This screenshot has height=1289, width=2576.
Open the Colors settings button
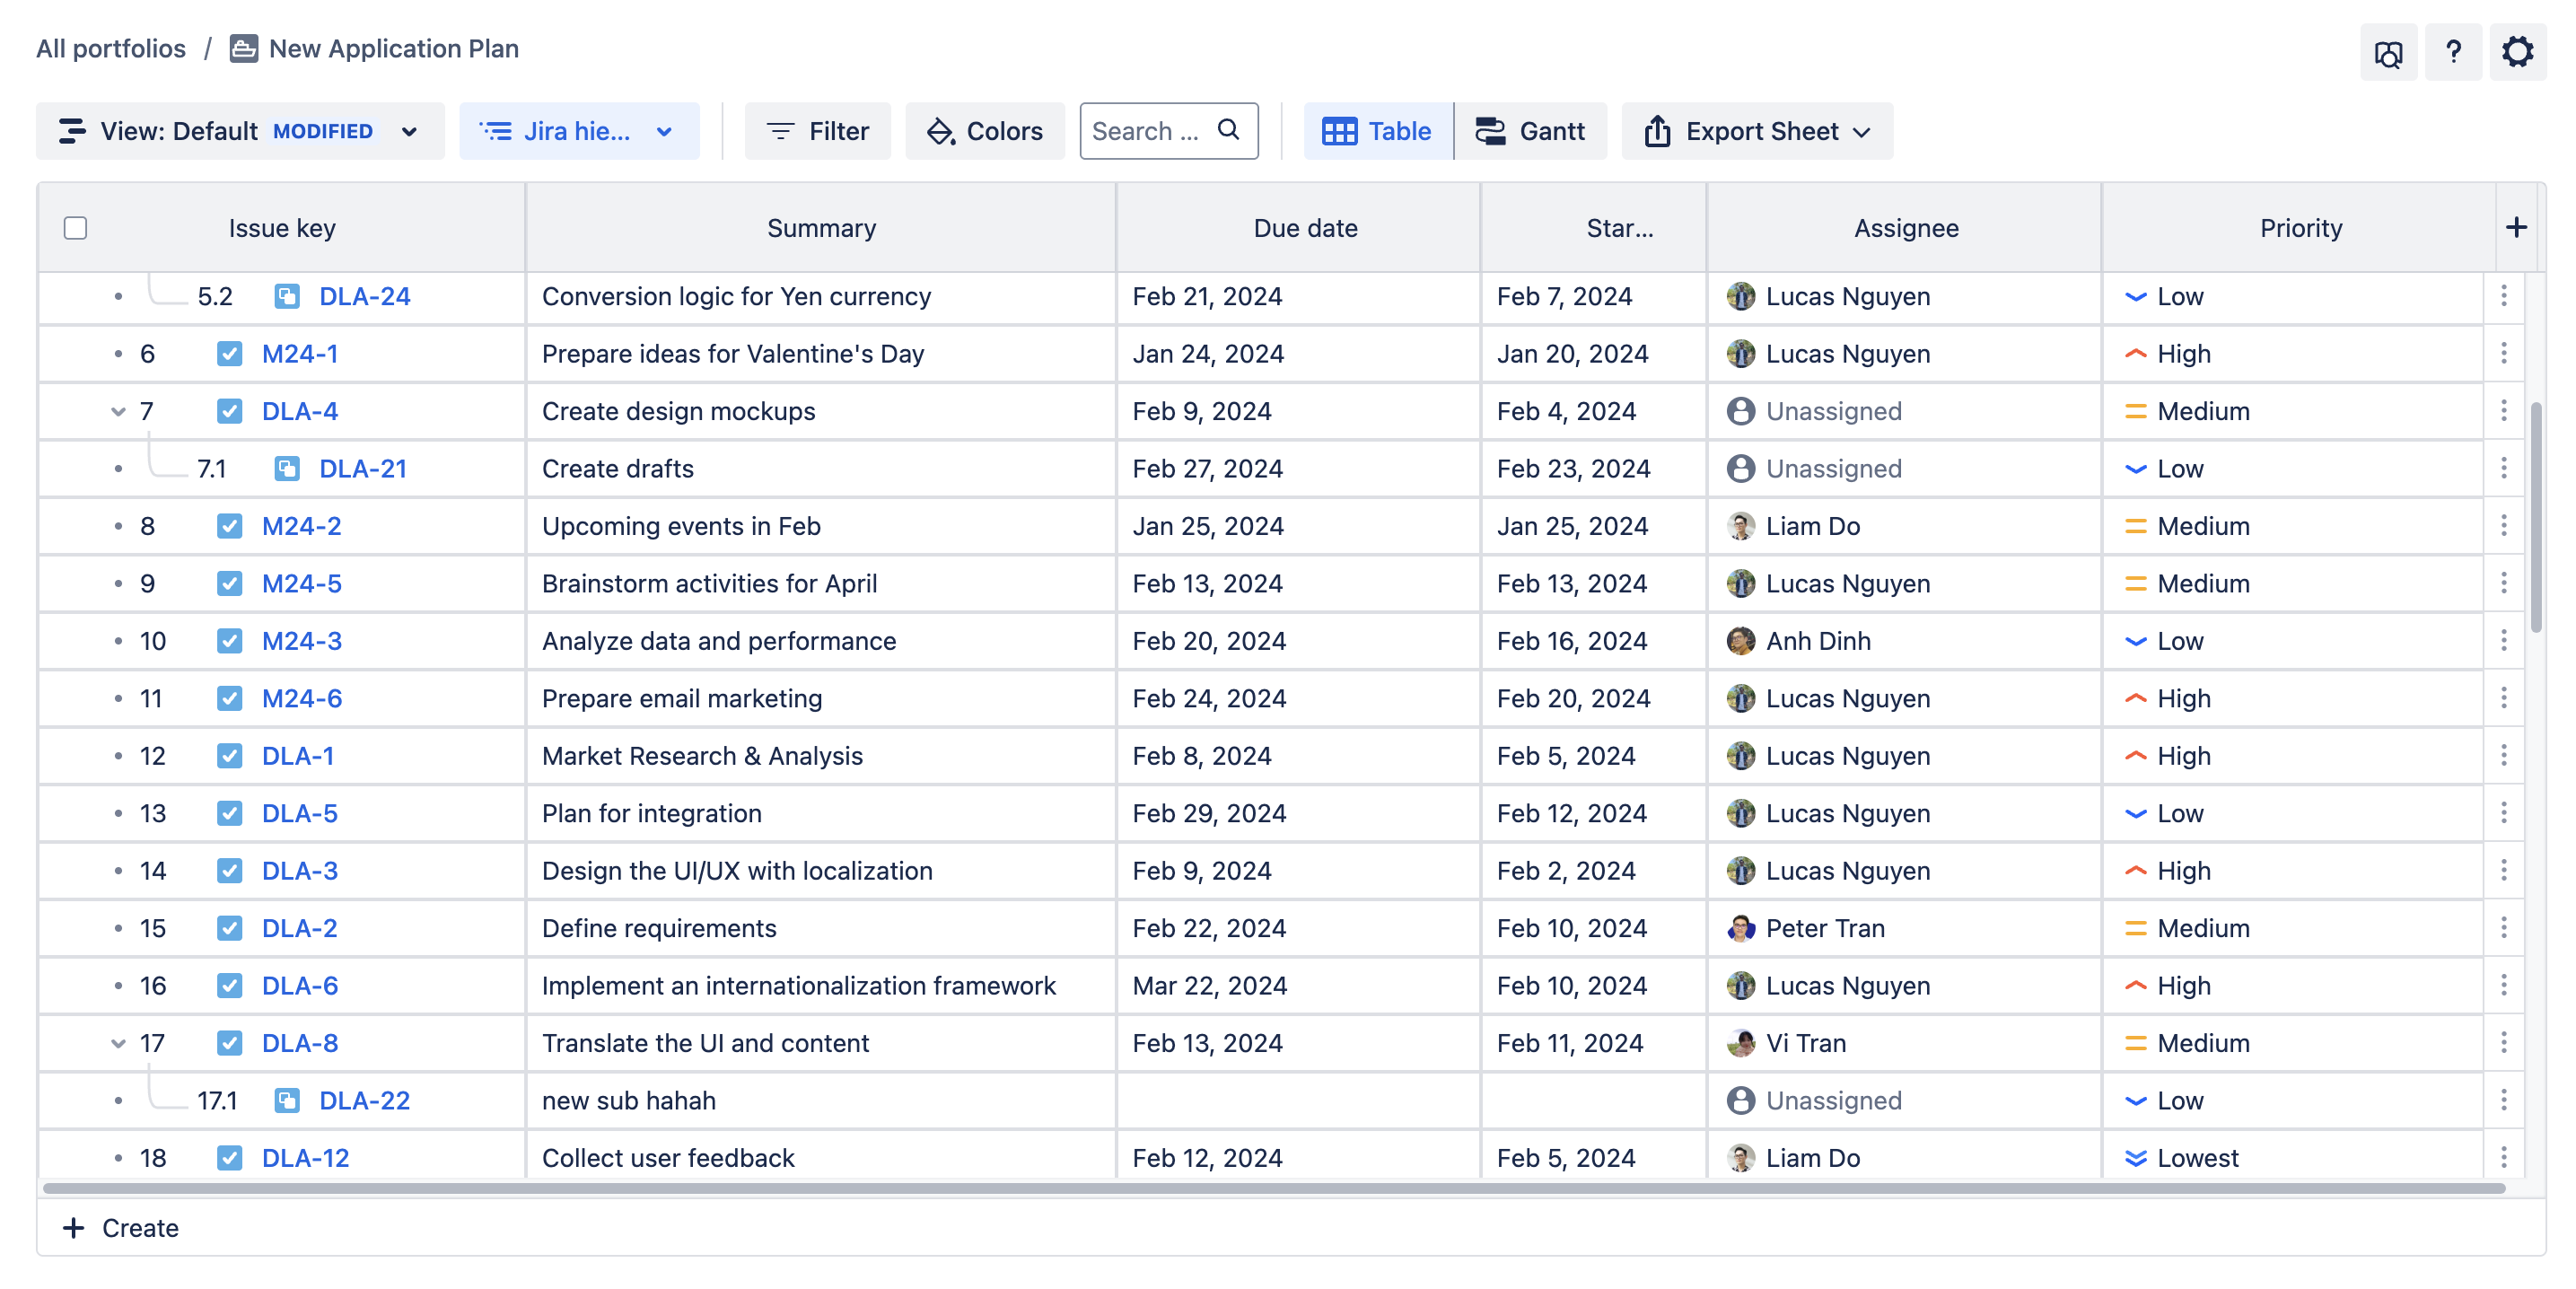pos(985,131)
